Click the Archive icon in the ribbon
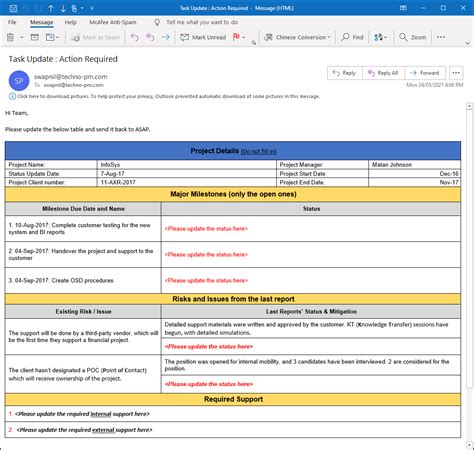474x450 pixels. [x=35, y=37]
